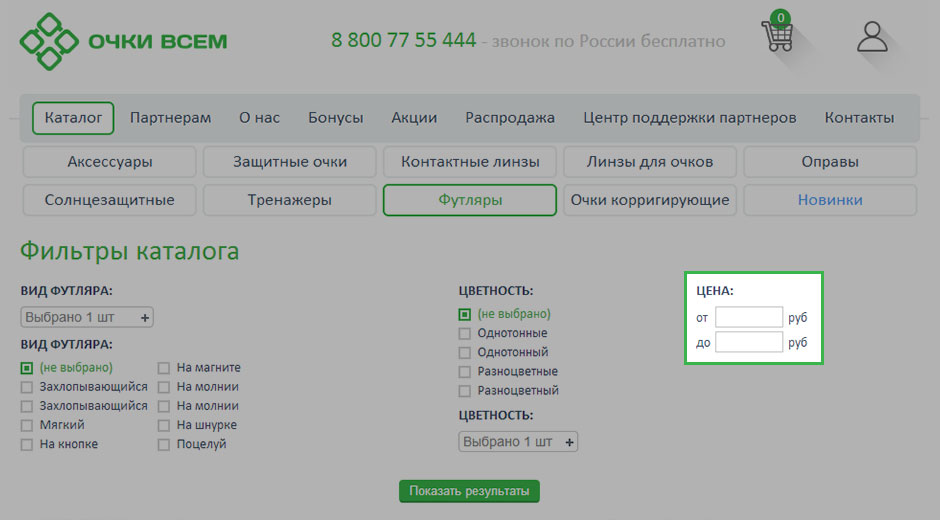The height and width of the screenshot is (520, 940).
Task: Expand the Вид футляра dropdown selector
Action: 87,318
